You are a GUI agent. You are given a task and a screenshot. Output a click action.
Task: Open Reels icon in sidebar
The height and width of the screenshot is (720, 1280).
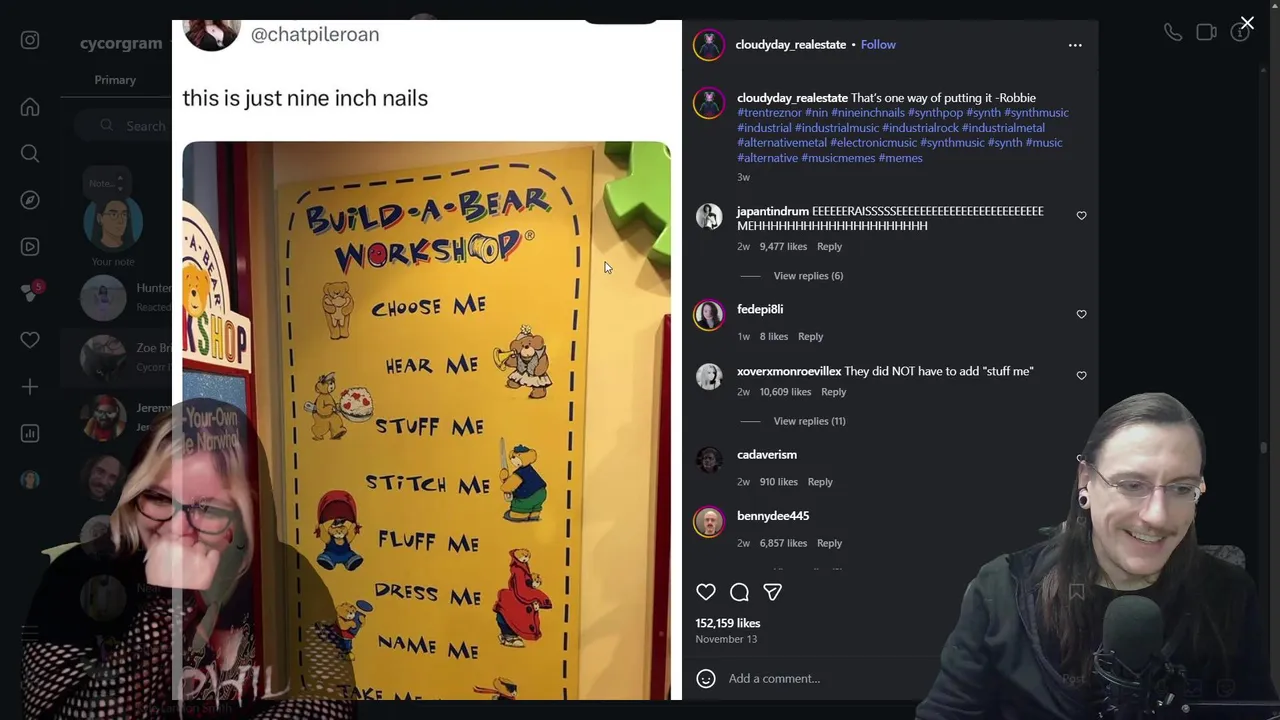tap(30, 247)
